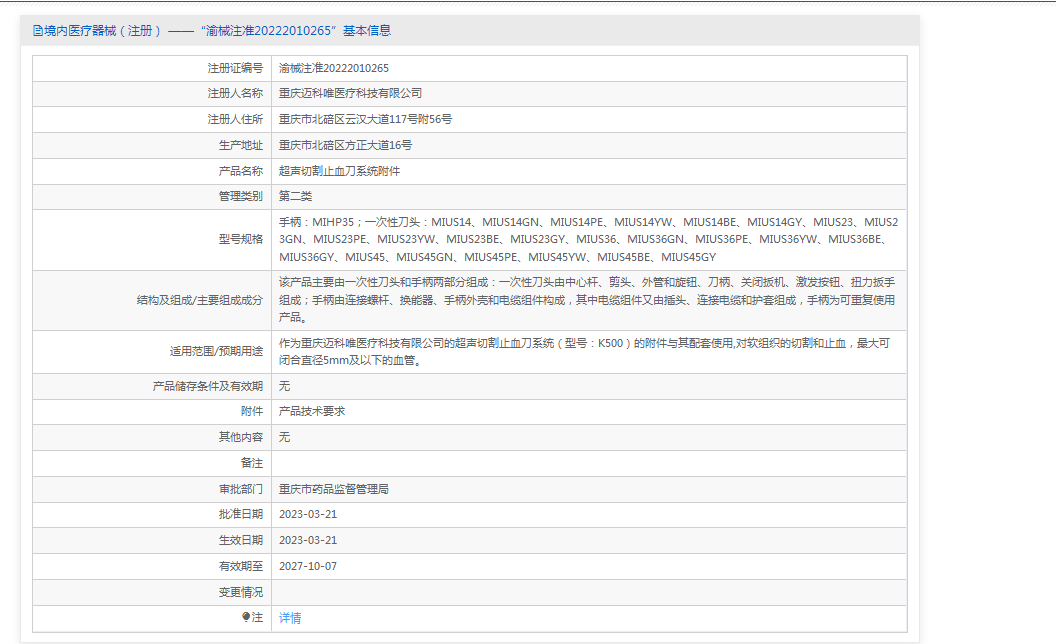The image size is (1056, 644).
Task: Select the 有效期至 row label
Action: point(240,567)
